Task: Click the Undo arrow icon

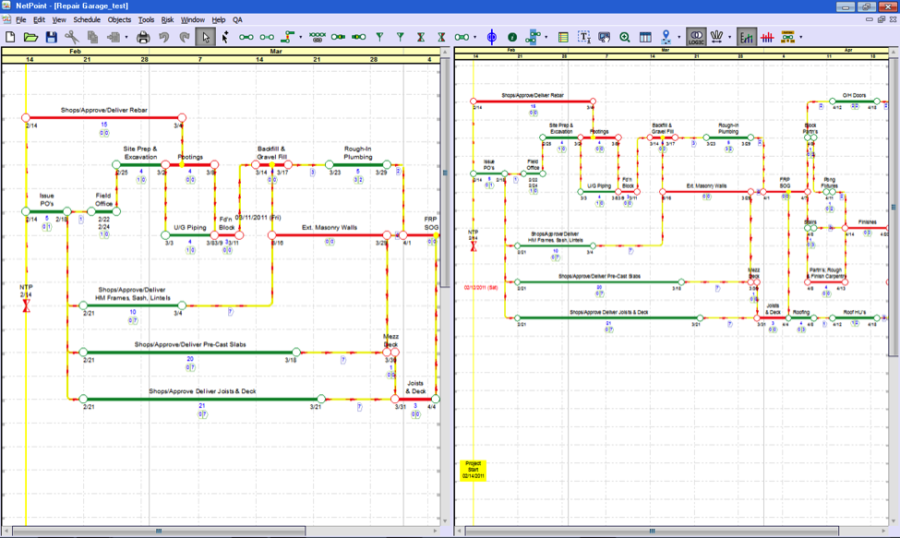Action: tap(163, 37)
